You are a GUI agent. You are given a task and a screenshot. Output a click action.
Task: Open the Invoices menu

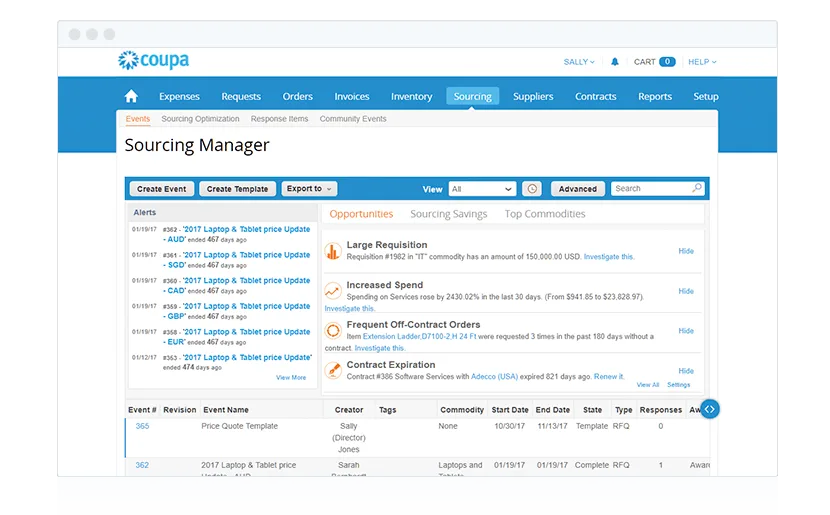(x=351, y=96)
